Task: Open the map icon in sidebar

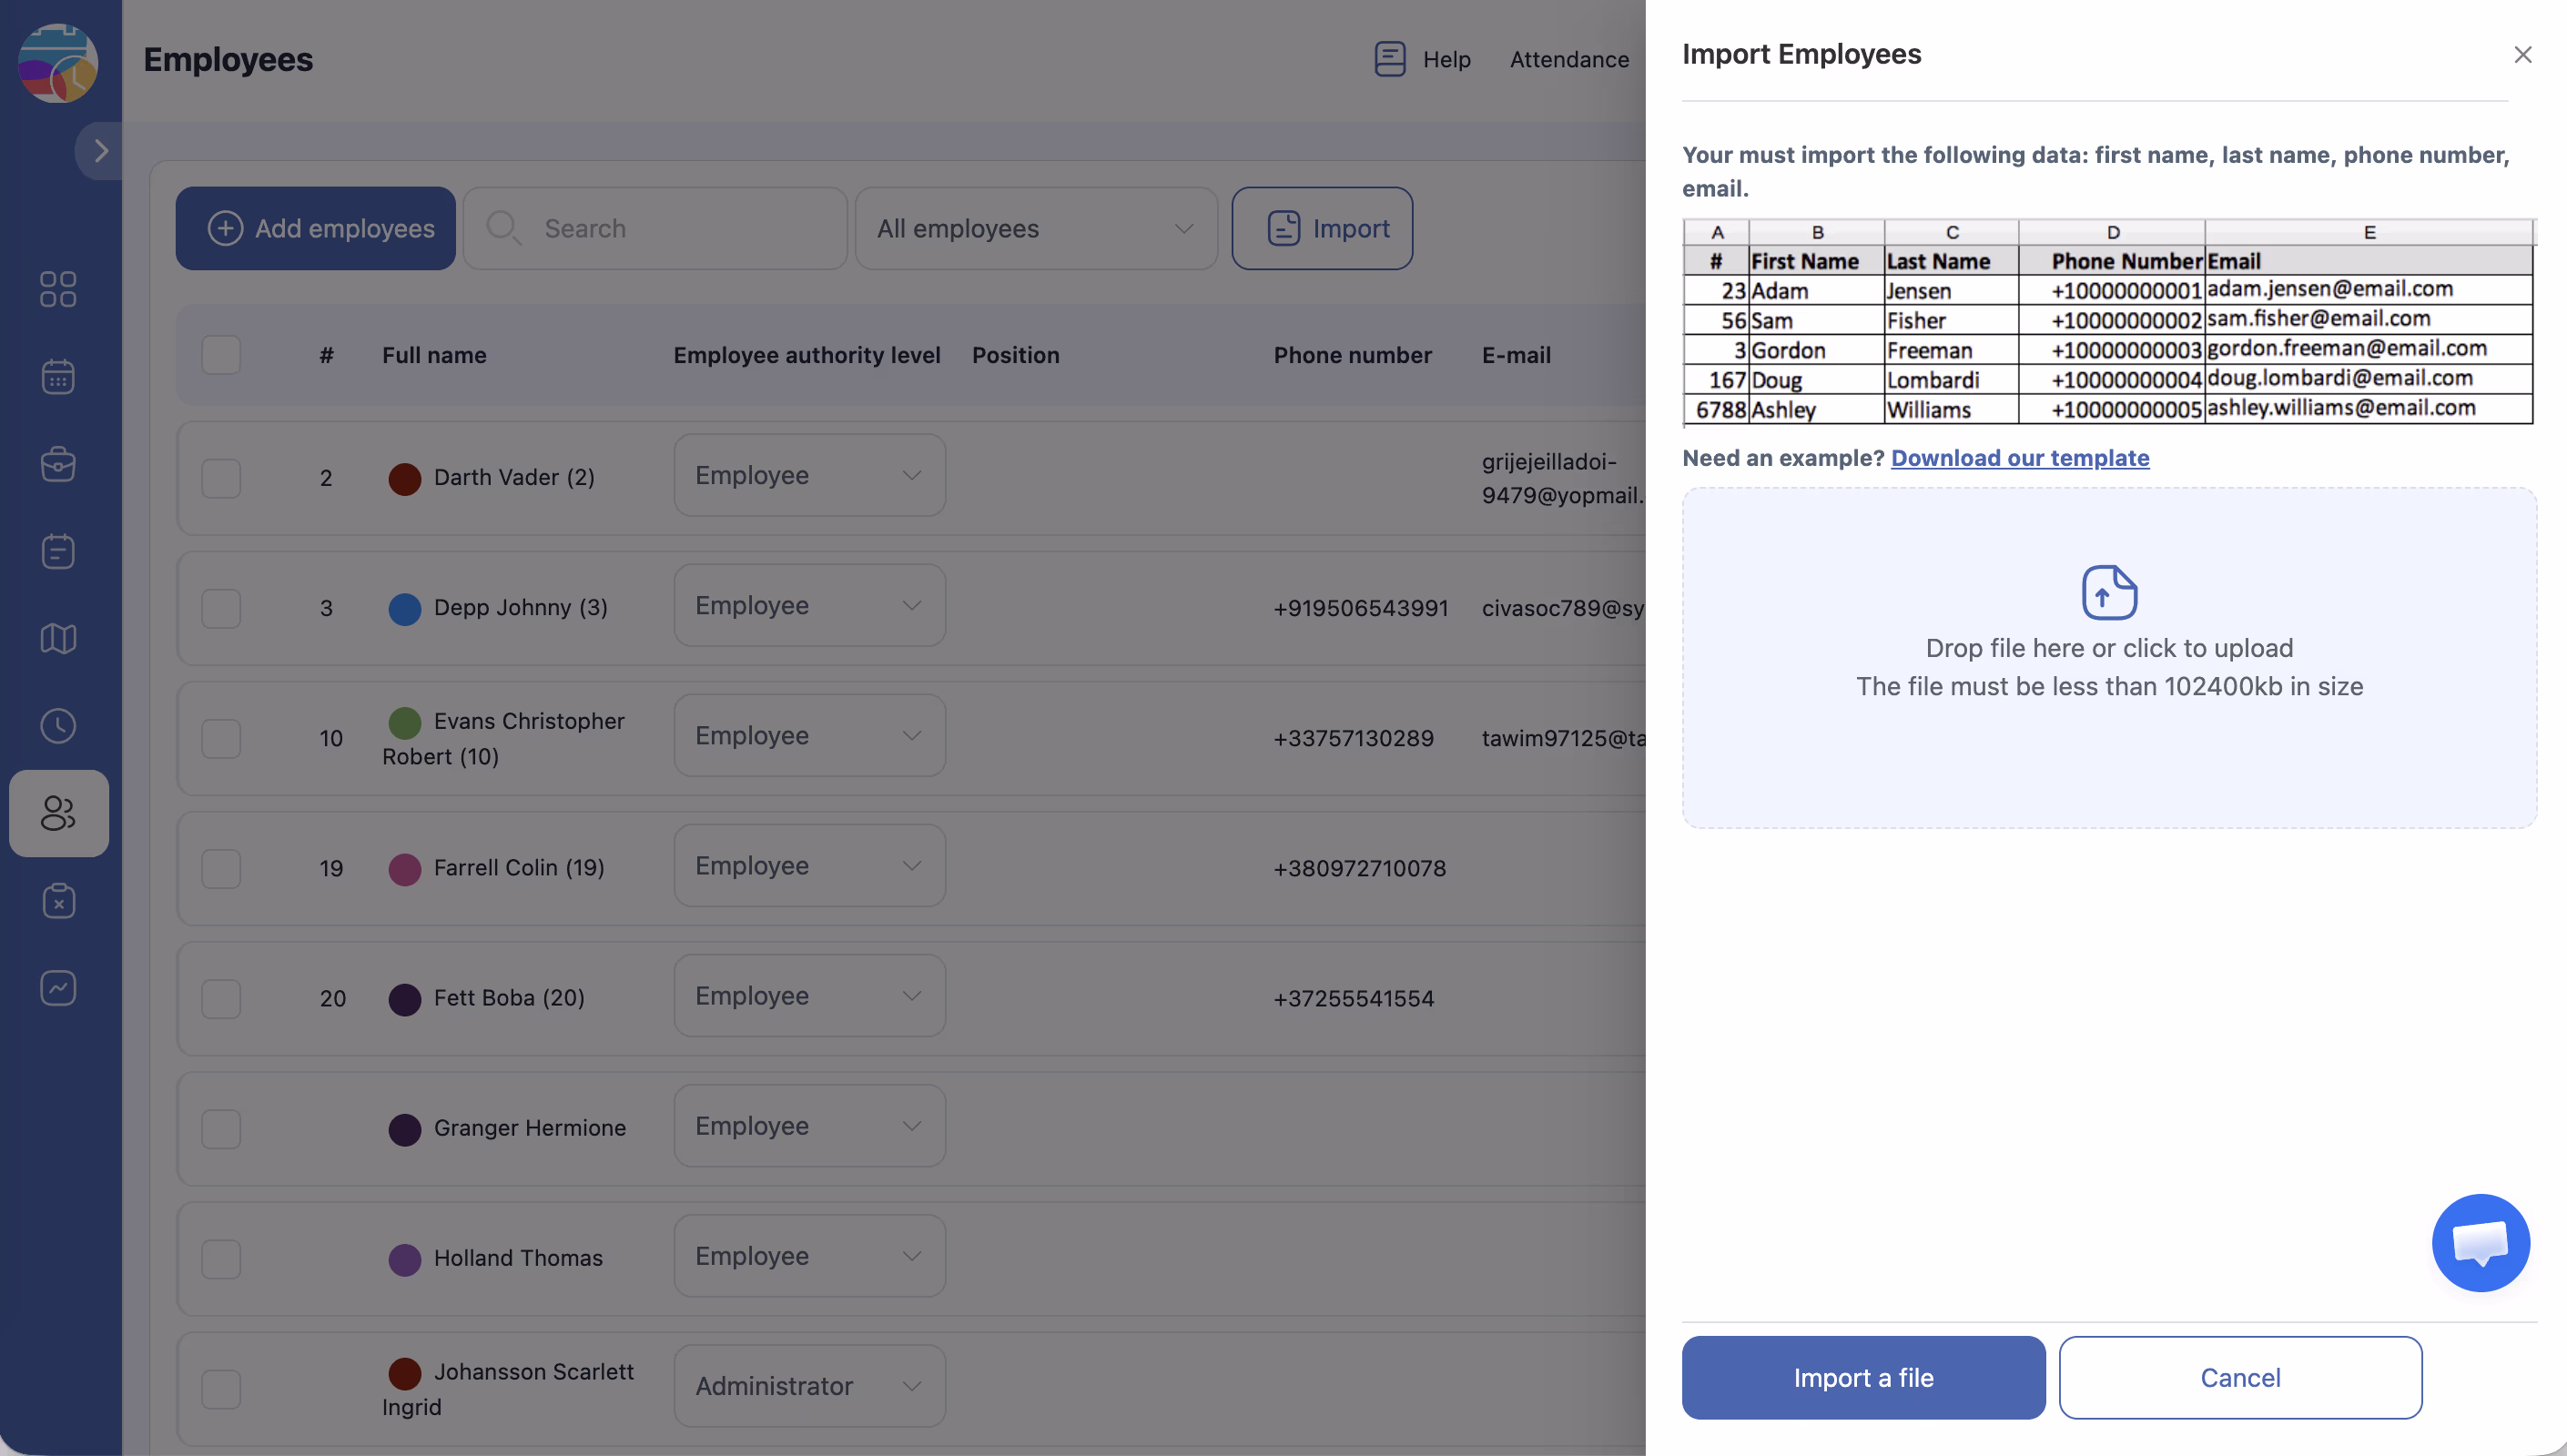Action: [58, 638]
